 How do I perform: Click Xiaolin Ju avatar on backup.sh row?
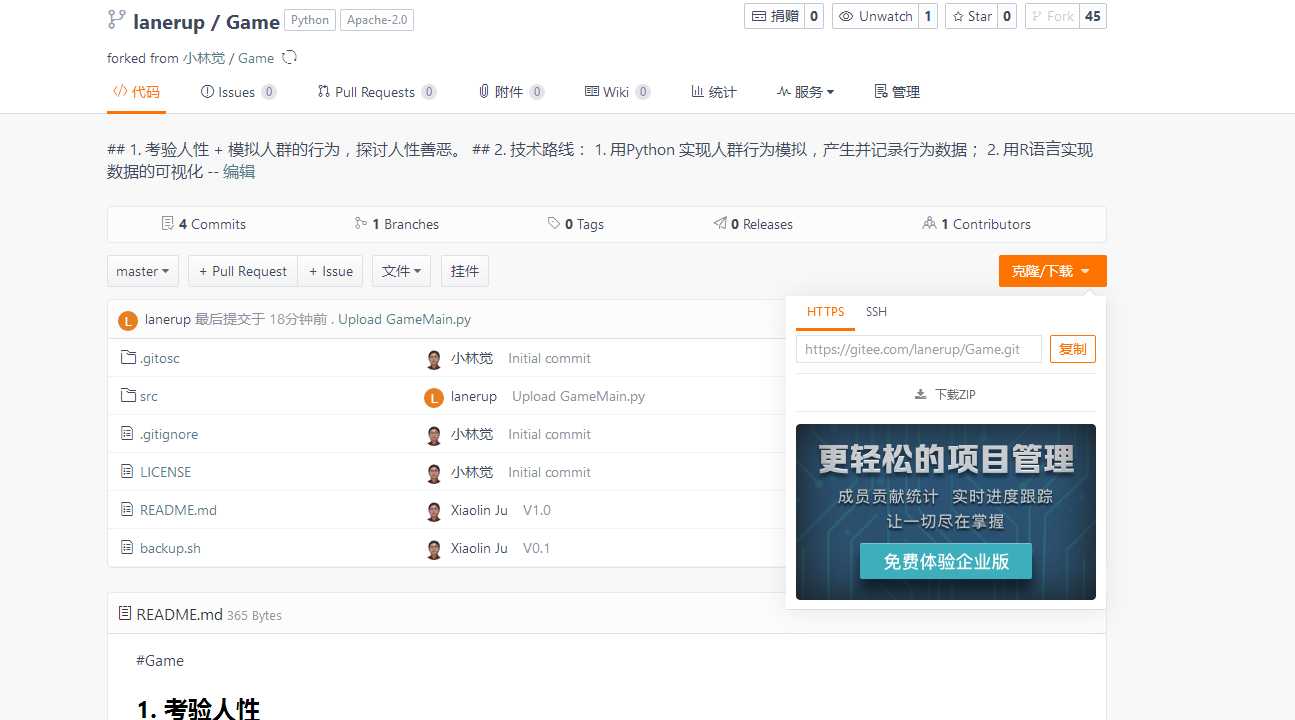point(434,549)
